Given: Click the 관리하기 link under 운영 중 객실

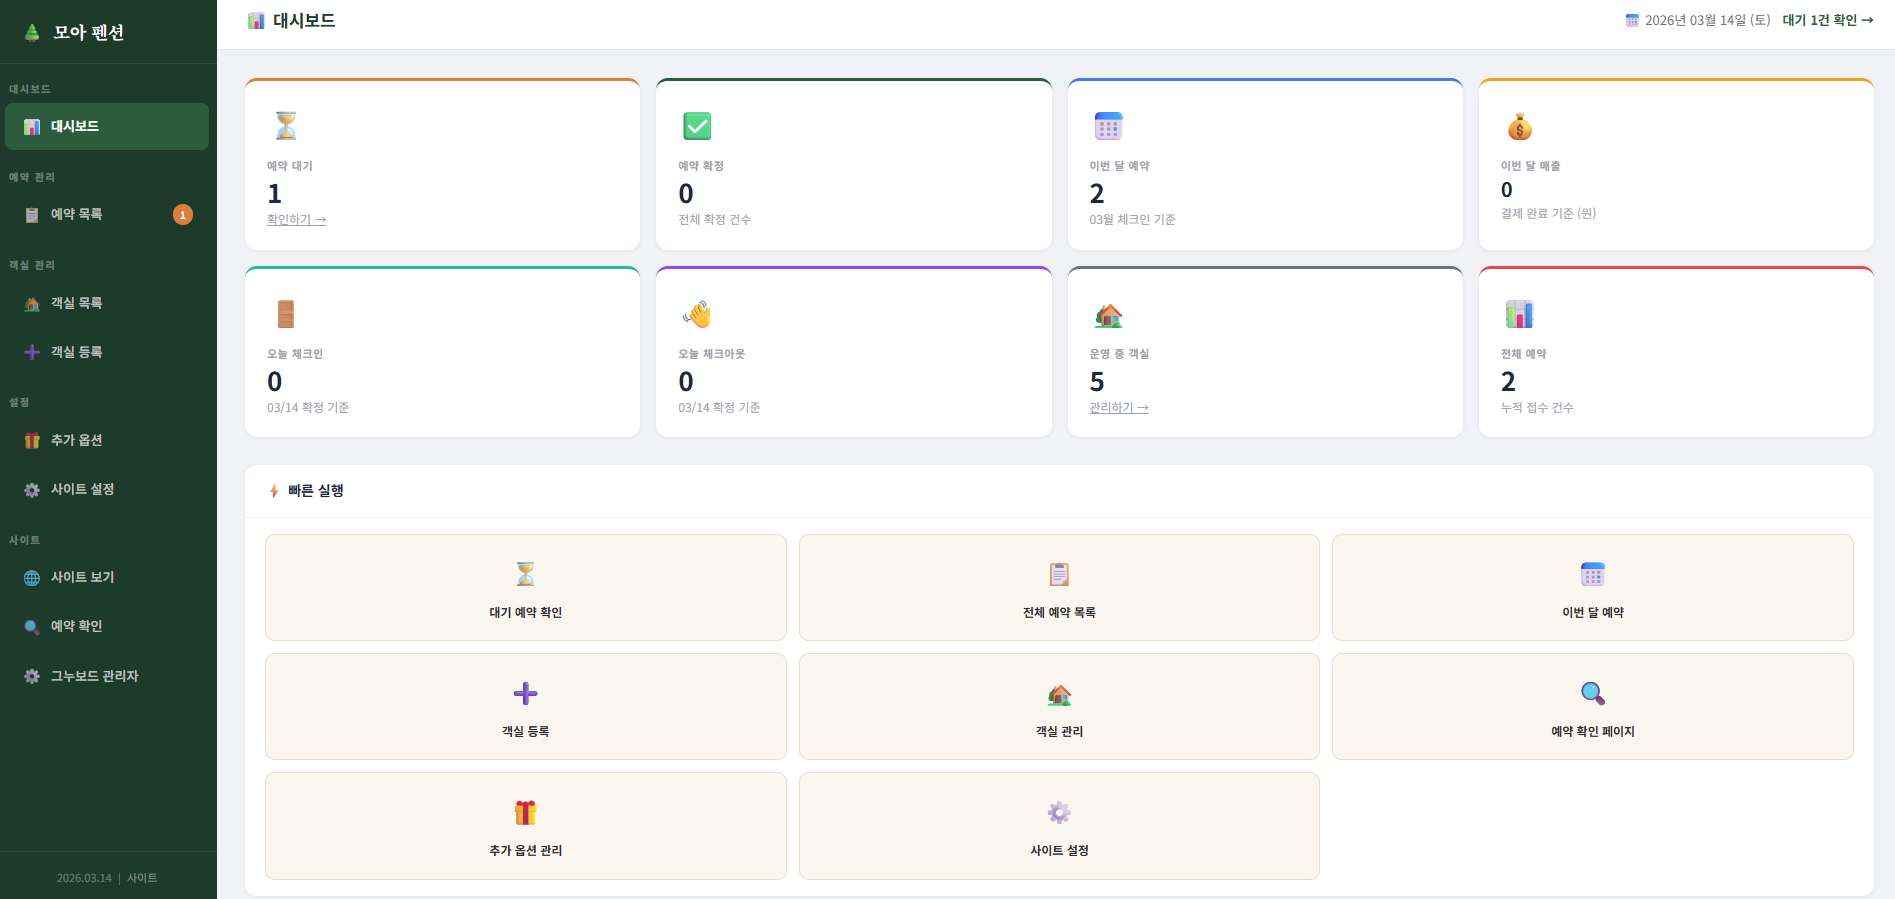Looking at the screenshot, I should click(x=1118, y=408).
